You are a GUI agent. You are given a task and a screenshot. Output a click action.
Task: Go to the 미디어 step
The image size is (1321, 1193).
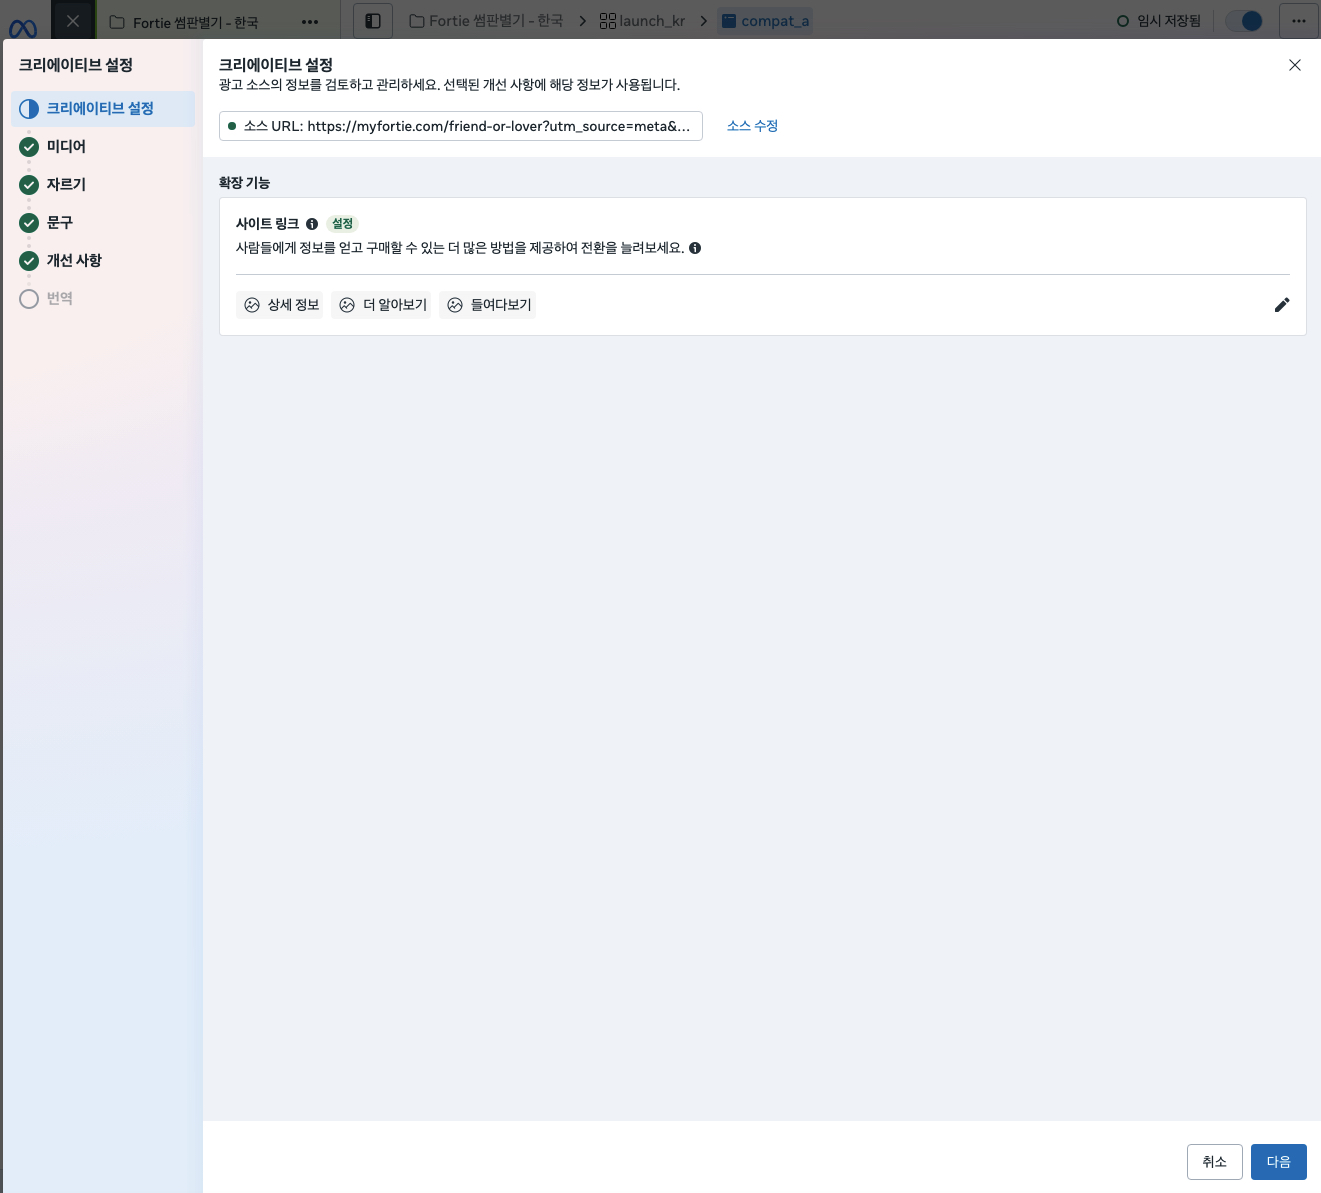pos(66,147)
